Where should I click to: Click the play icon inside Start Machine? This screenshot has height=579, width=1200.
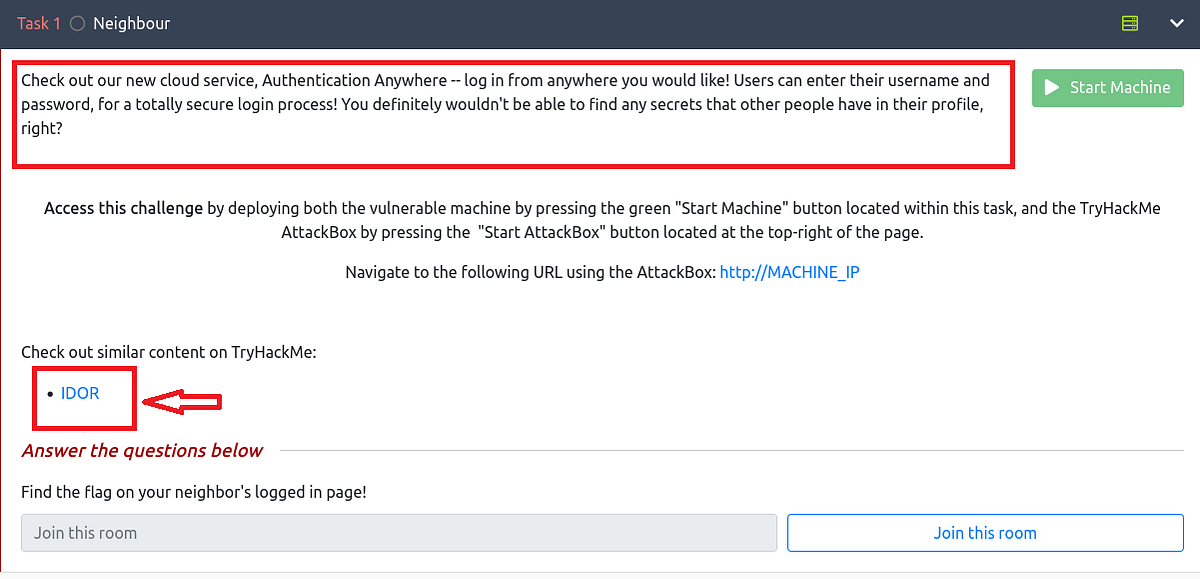(x=1052, y=88)
